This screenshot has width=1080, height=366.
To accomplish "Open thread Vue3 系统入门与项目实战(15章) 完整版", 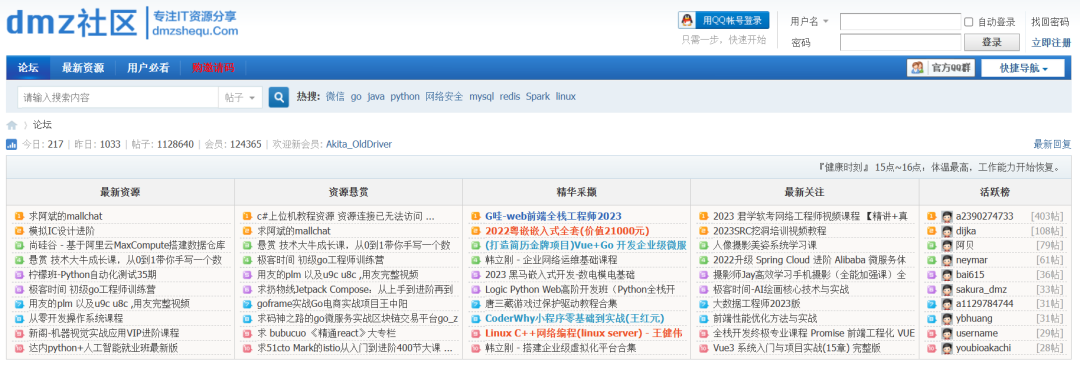I will click(x=797, y=348).
